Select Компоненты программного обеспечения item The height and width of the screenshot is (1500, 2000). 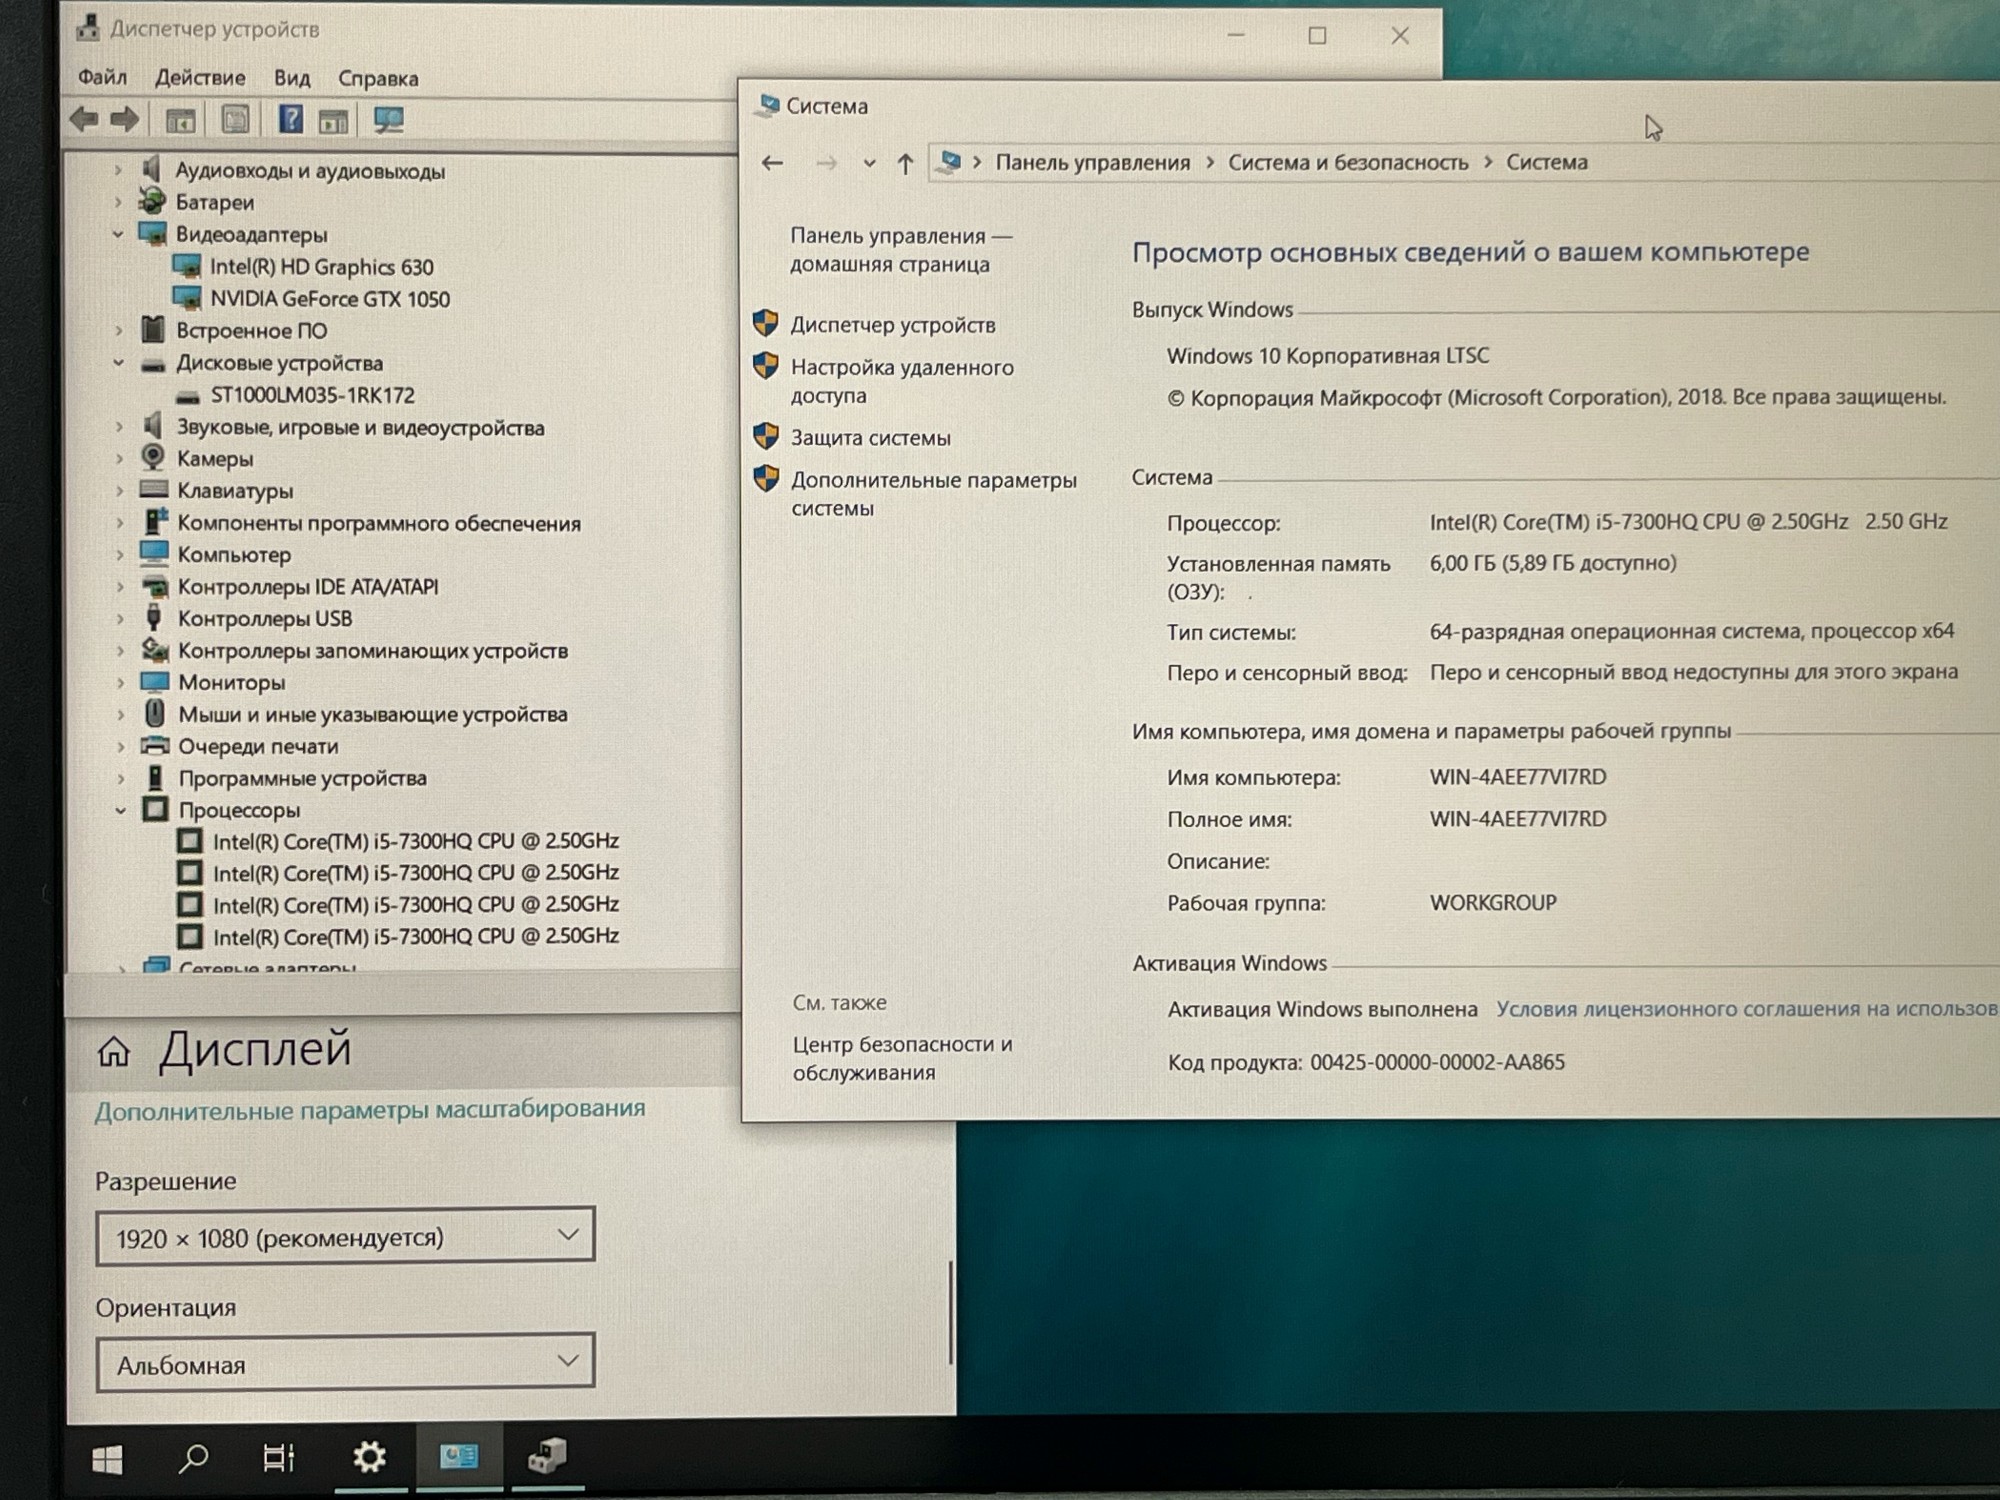click(379, 523)
